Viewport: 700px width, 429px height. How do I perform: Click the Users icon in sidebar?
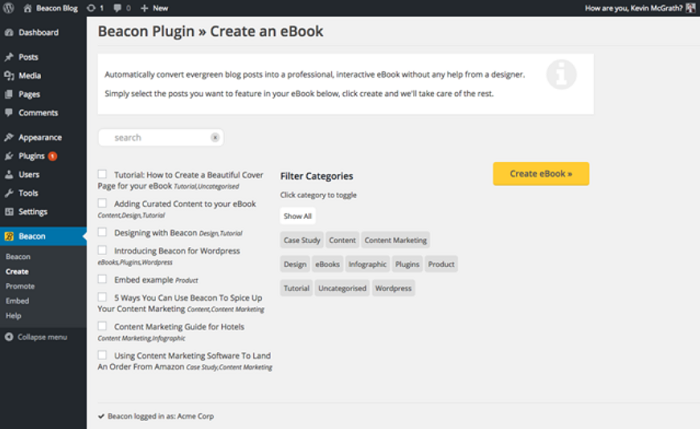click(9, 175)
